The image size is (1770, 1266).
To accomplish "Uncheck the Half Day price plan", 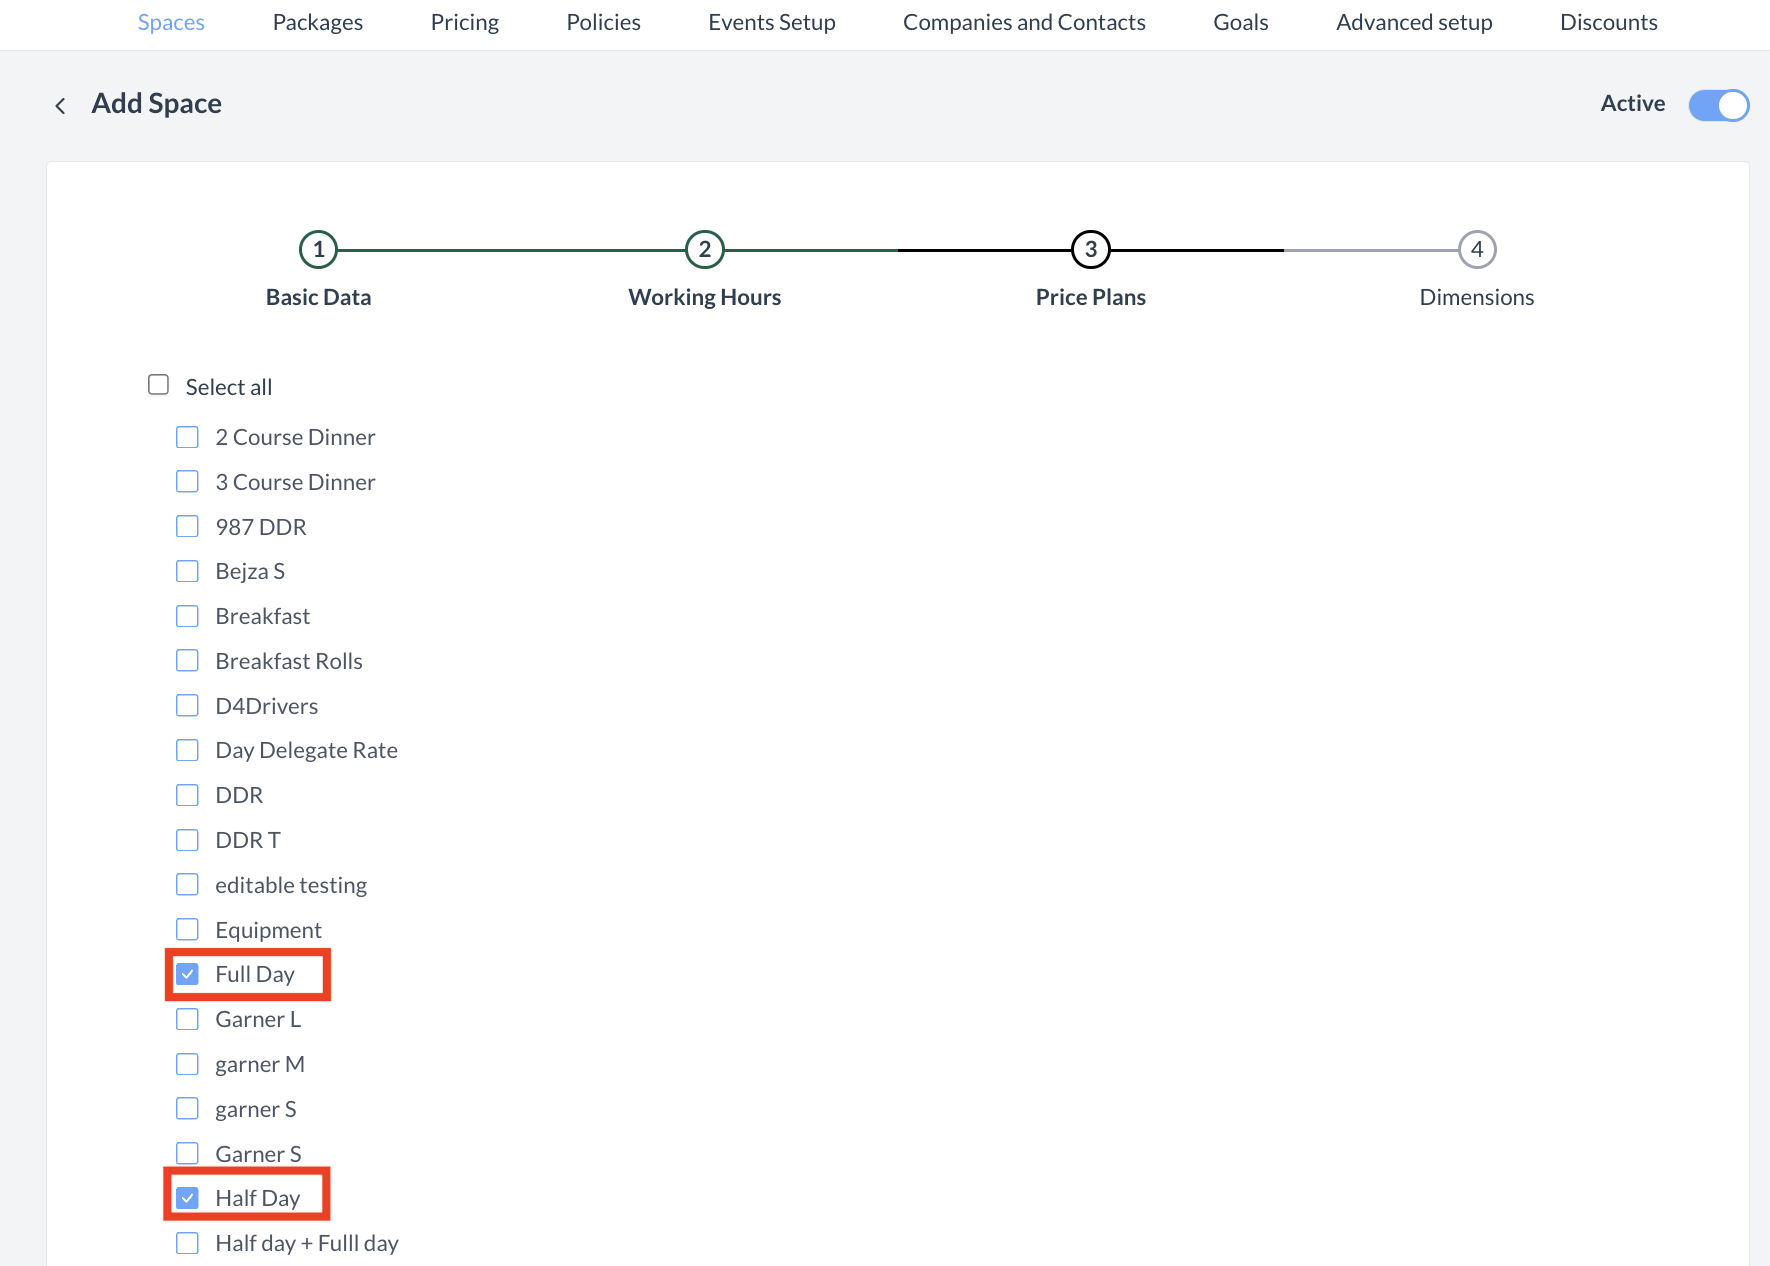I will [188, 1198].
